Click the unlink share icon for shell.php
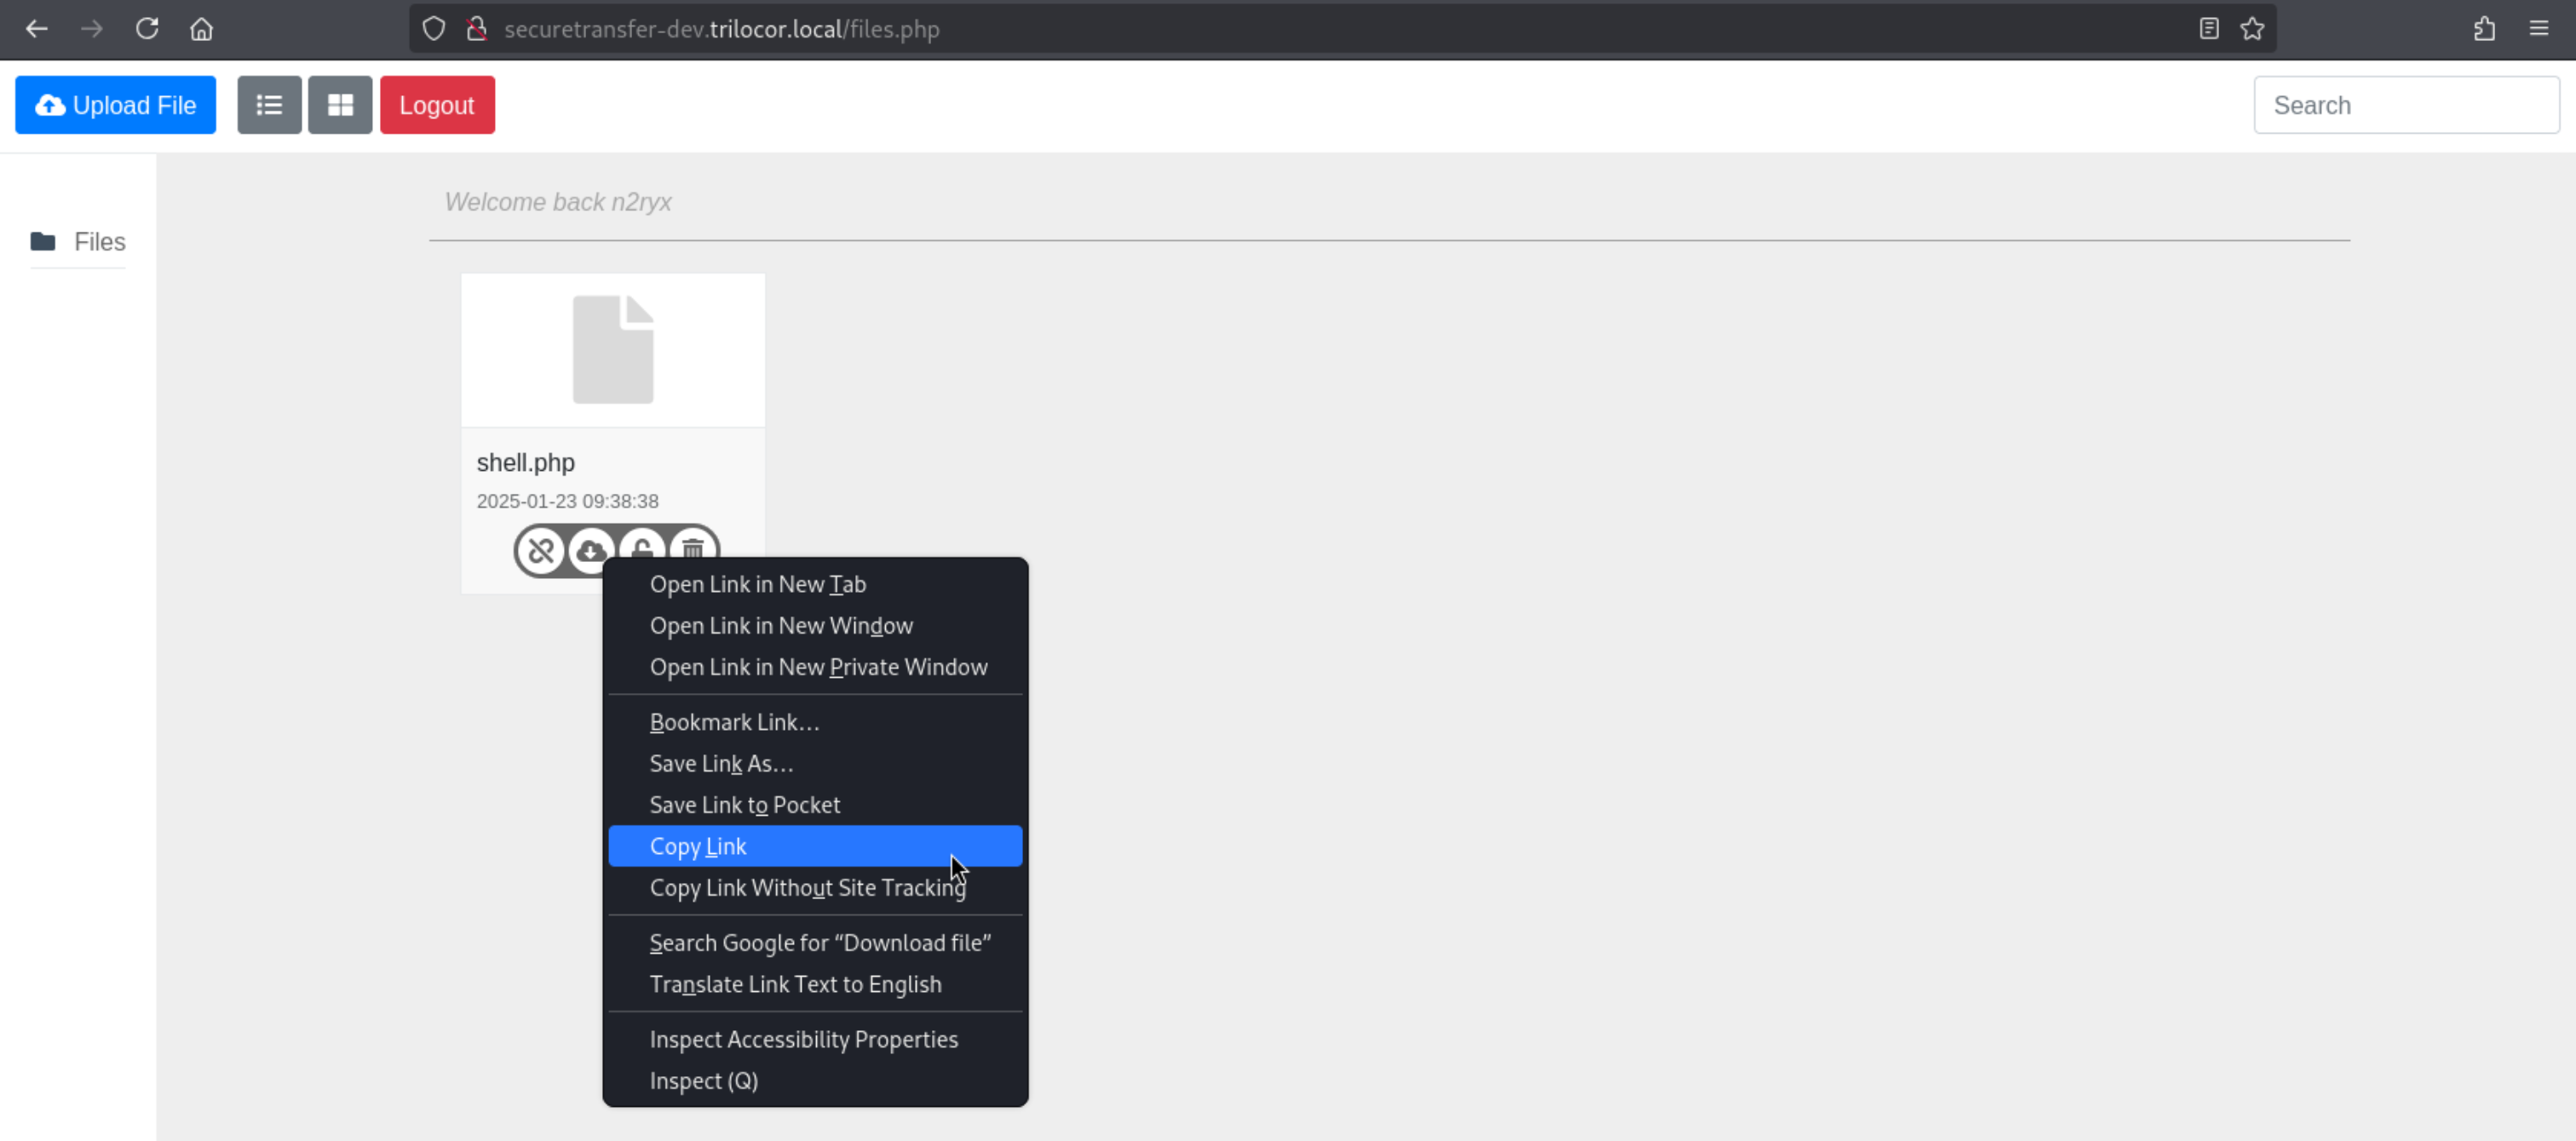 click(x=541, y=551)
